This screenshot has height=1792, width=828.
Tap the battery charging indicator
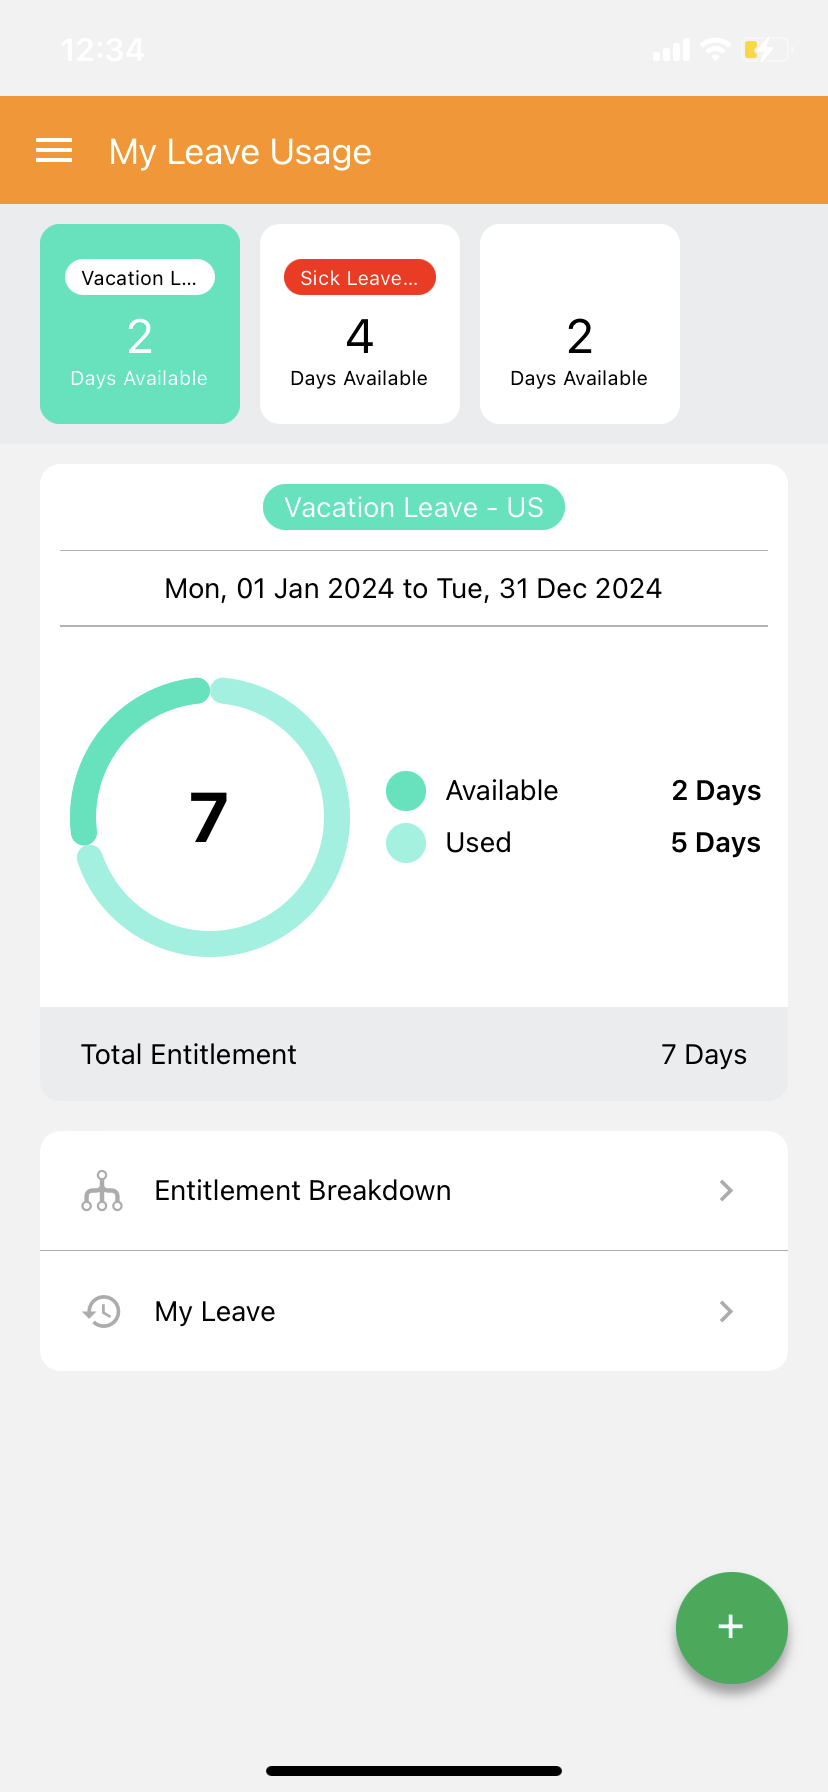[x=766, y=49]
